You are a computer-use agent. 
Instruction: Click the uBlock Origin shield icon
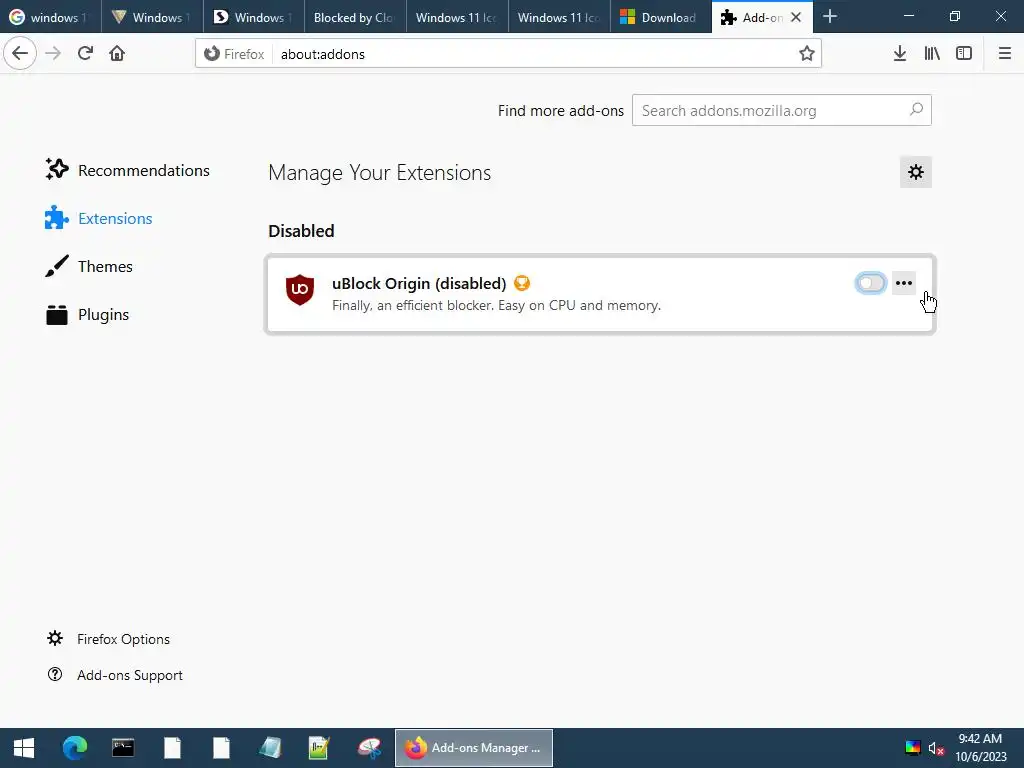(300, 290)
